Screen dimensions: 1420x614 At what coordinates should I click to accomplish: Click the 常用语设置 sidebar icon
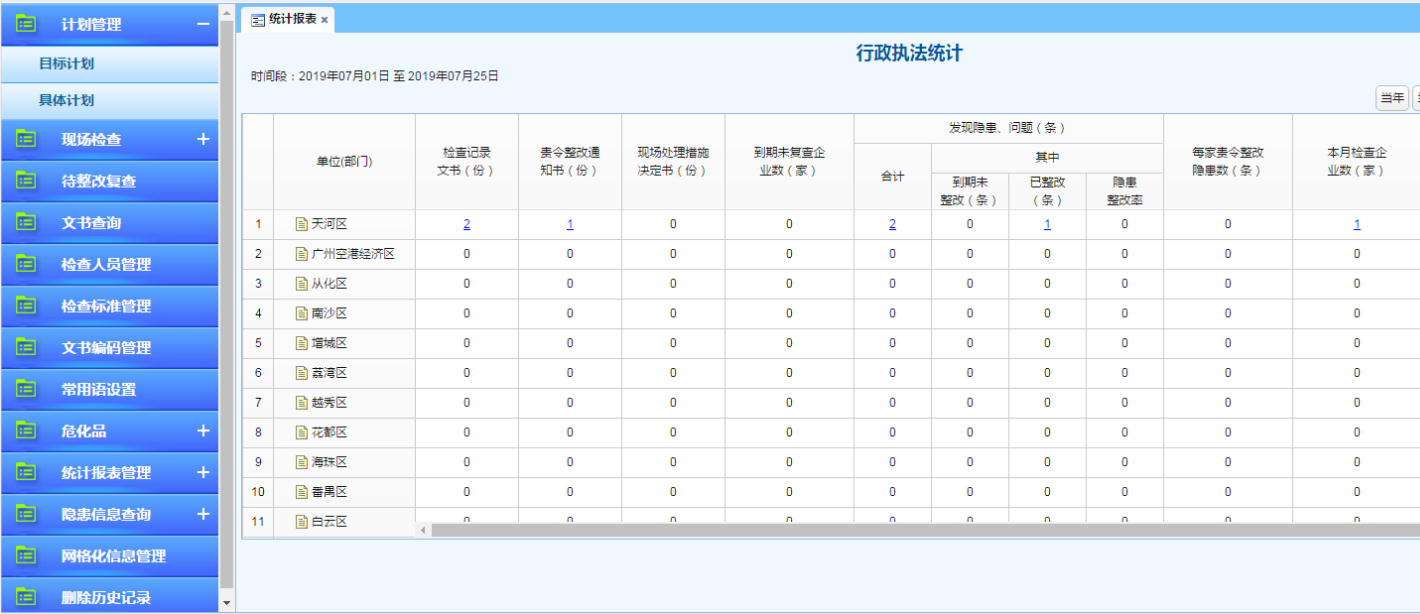pos(26,389)
